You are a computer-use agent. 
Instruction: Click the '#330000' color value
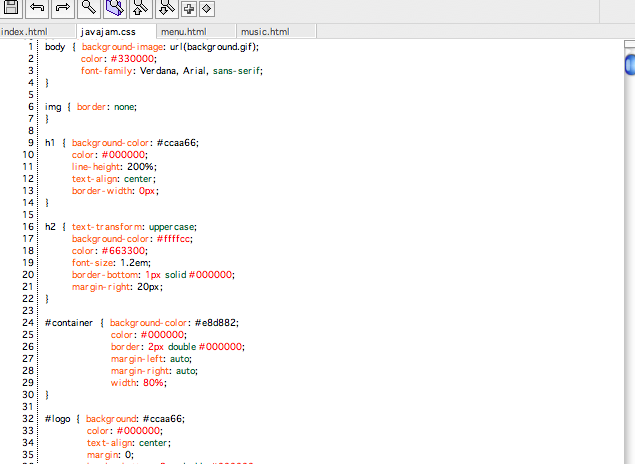[x=132, y=59]
